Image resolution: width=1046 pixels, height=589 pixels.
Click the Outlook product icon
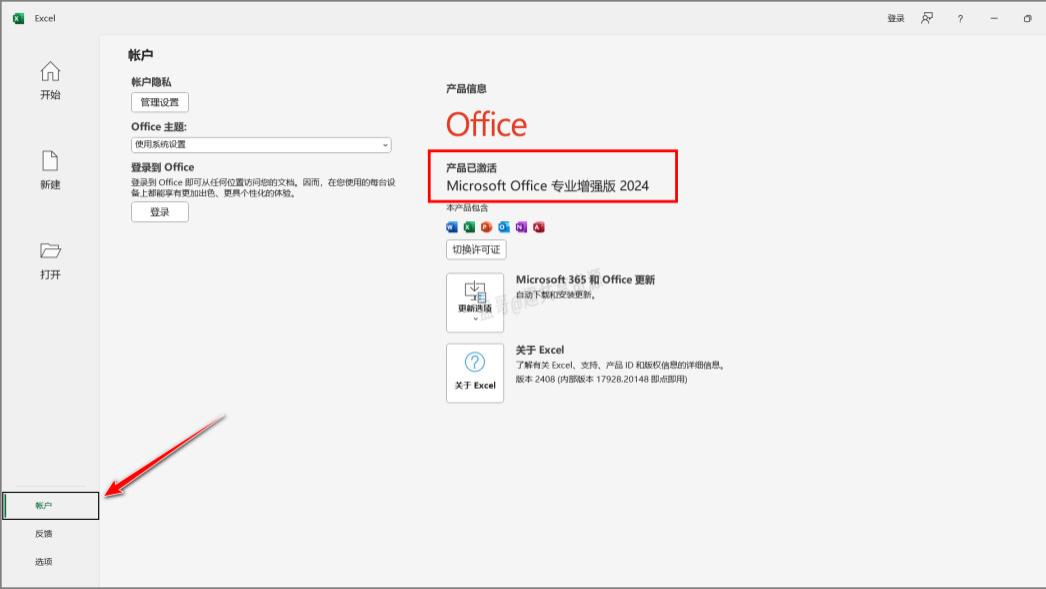pos(504,227)
